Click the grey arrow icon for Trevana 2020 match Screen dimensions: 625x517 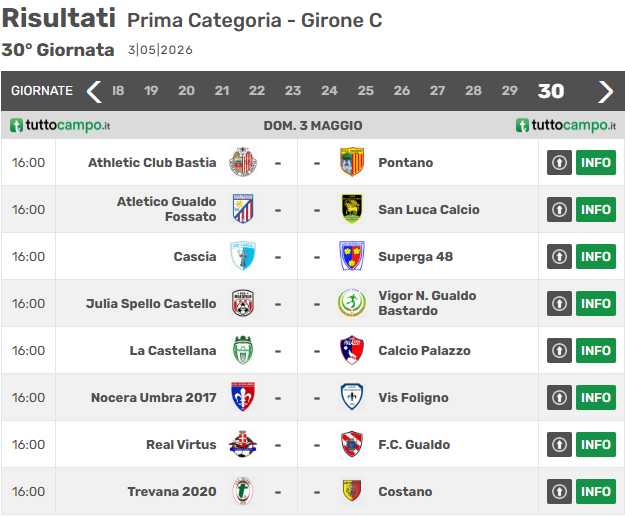558,491
